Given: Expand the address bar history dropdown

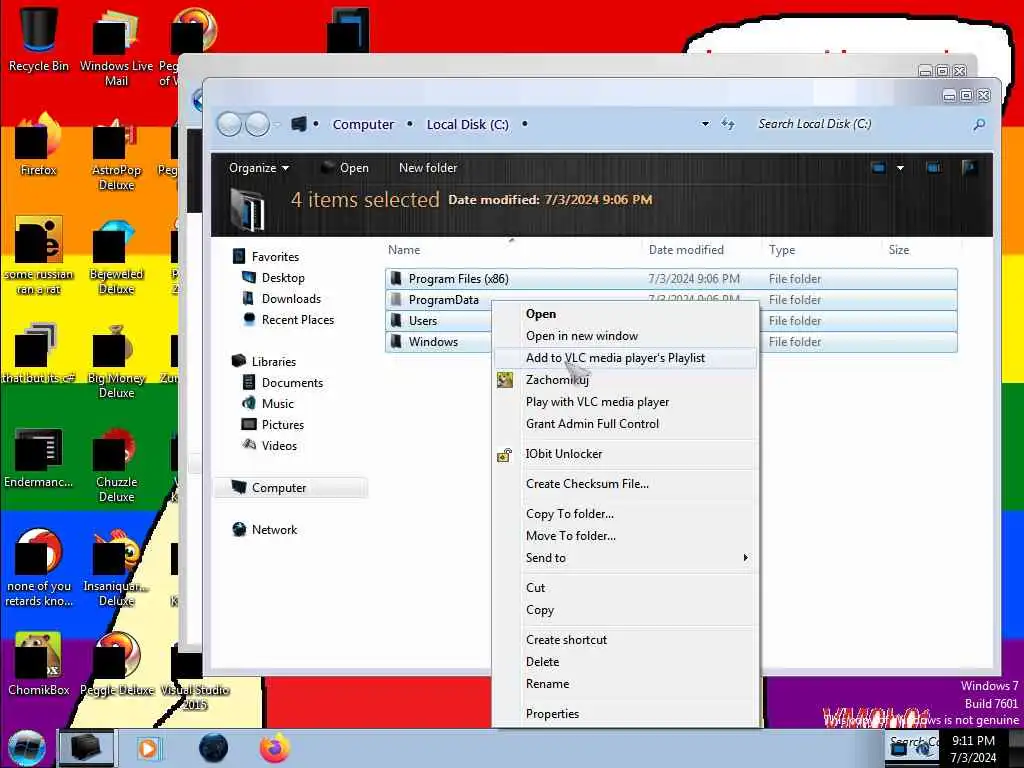Looking at the screenshot, I should pos(705,124).
